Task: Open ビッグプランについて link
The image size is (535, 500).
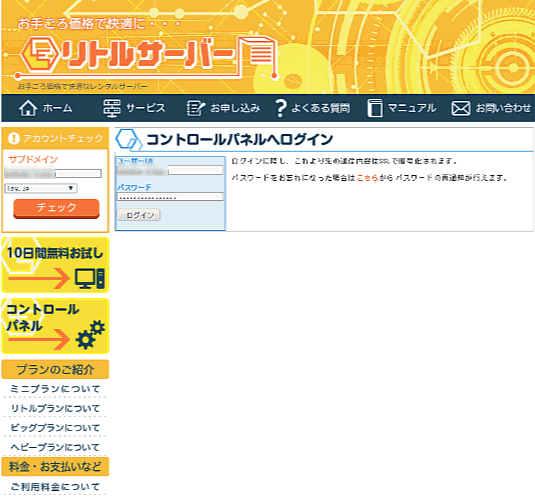Action: click(55, 428)
